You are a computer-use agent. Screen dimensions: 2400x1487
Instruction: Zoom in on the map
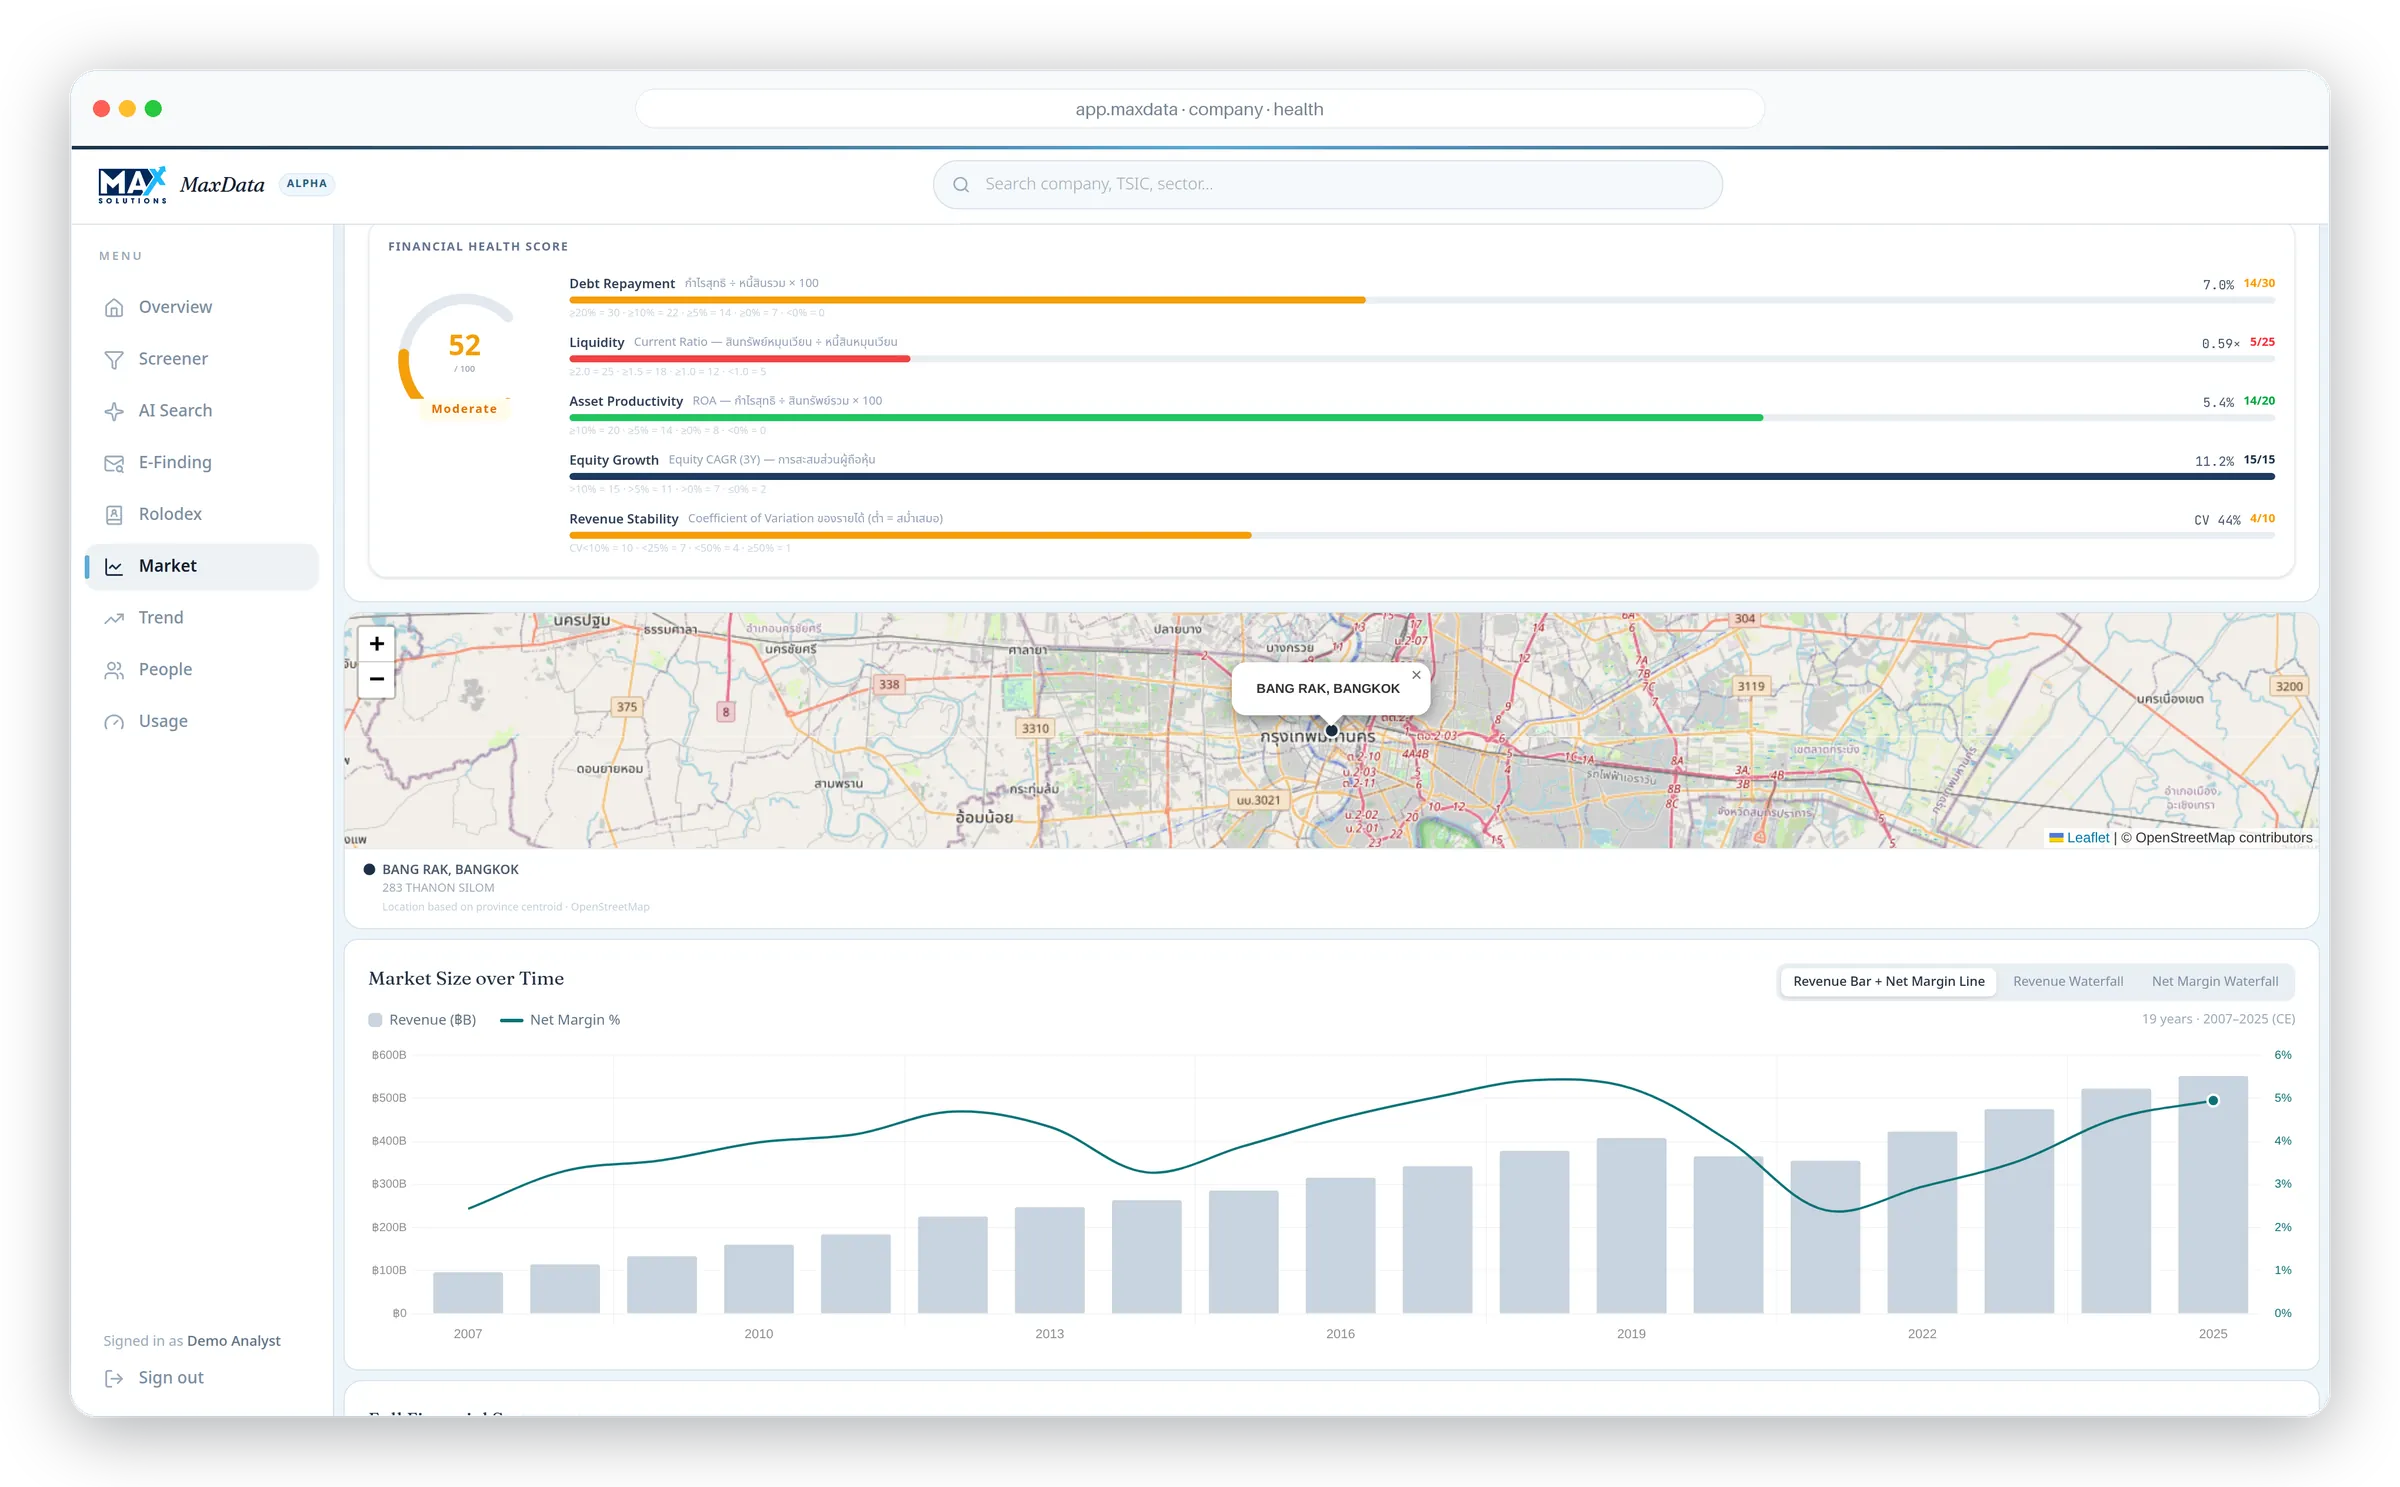377,644
